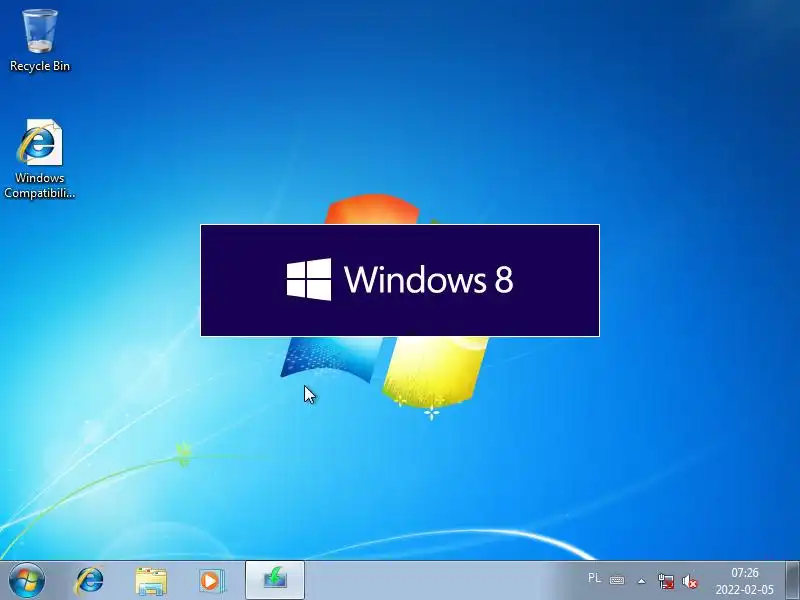
Task: Open the Start menu orb
Action: (x=27, y=581)
